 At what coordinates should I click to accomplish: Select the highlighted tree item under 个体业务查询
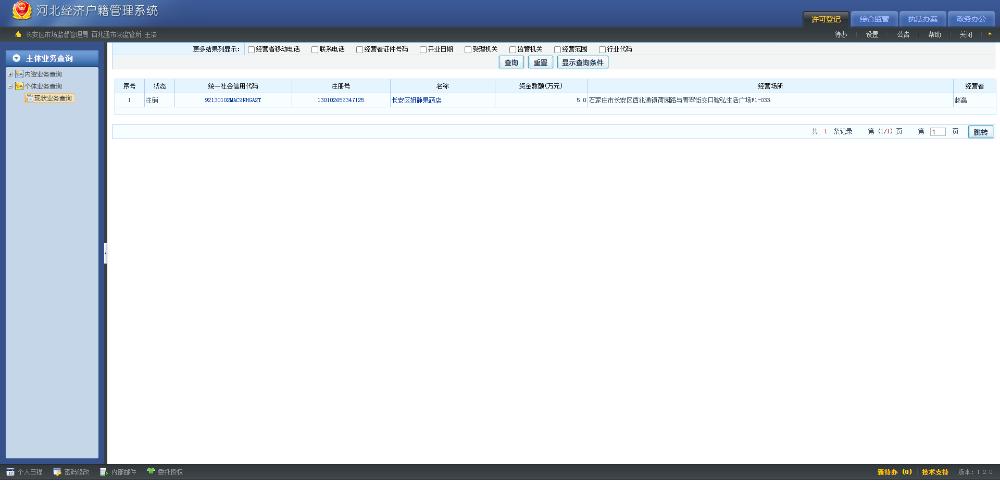tap(52, 98)
